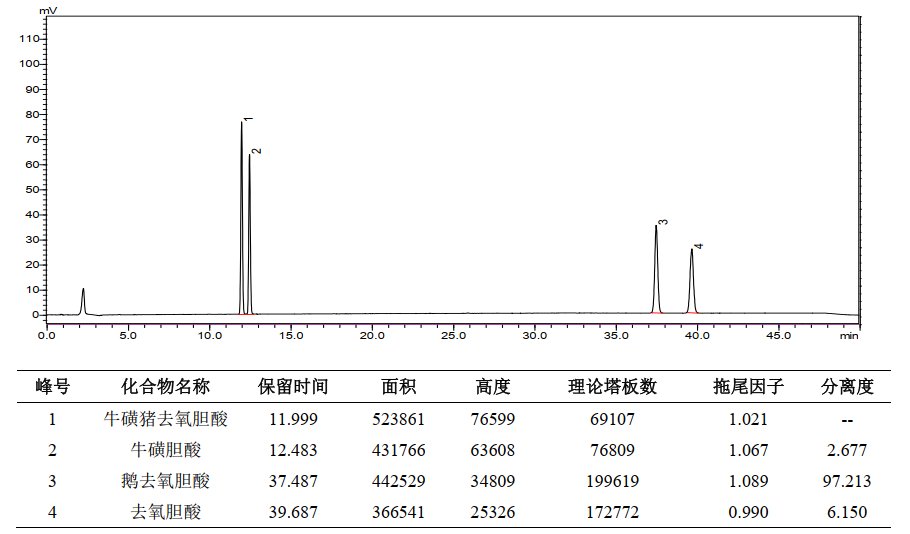This screenshot has height=534, width=910.
Task: Select the 分离度 column header
Action: 847,387
